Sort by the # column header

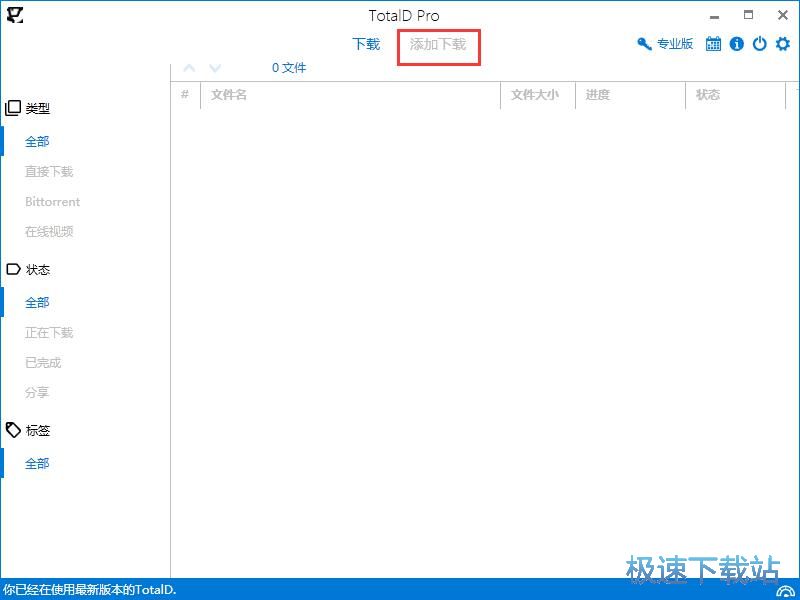tap(185, 94)
